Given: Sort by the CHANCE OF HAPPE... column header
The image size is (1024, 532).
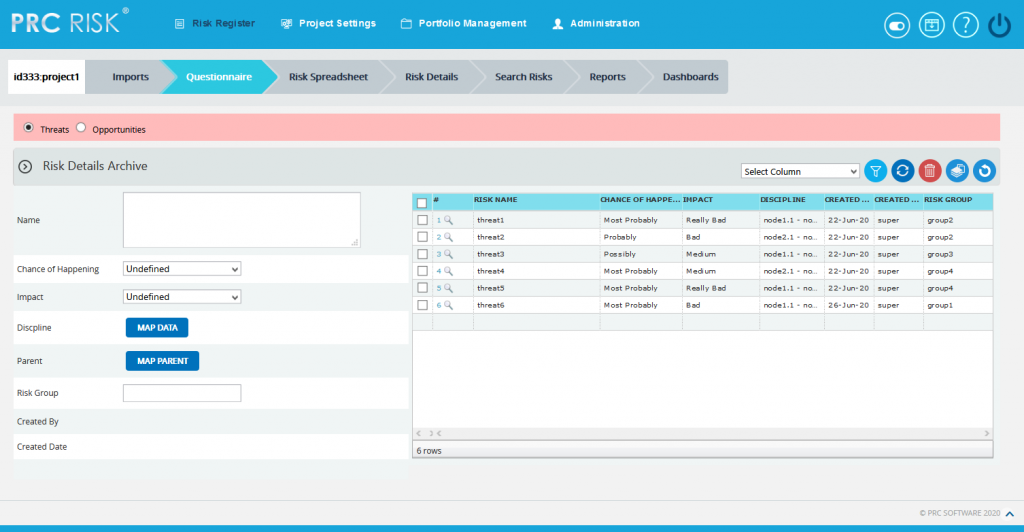Looking at the screenshot, I should (640, 200).
